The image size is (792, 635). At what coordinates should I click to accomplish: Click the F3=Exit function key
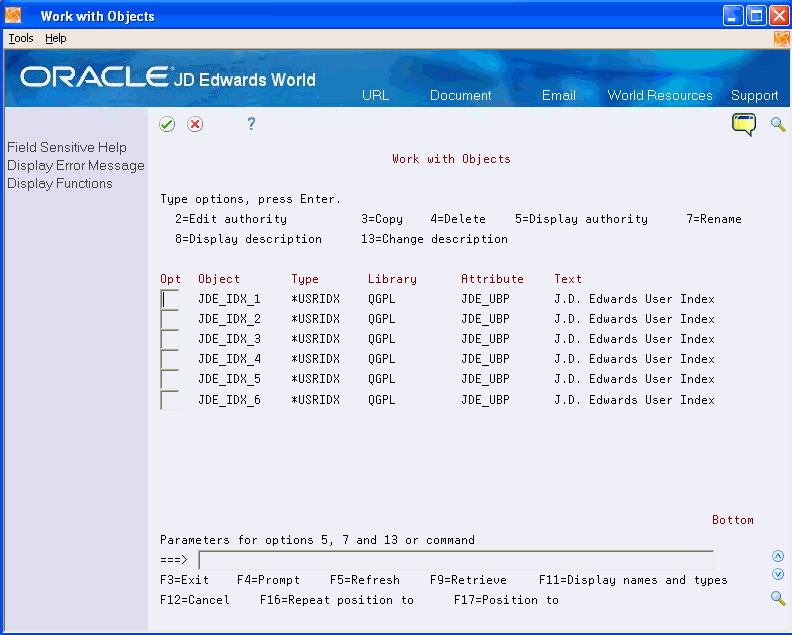click(x=184, y=580)
